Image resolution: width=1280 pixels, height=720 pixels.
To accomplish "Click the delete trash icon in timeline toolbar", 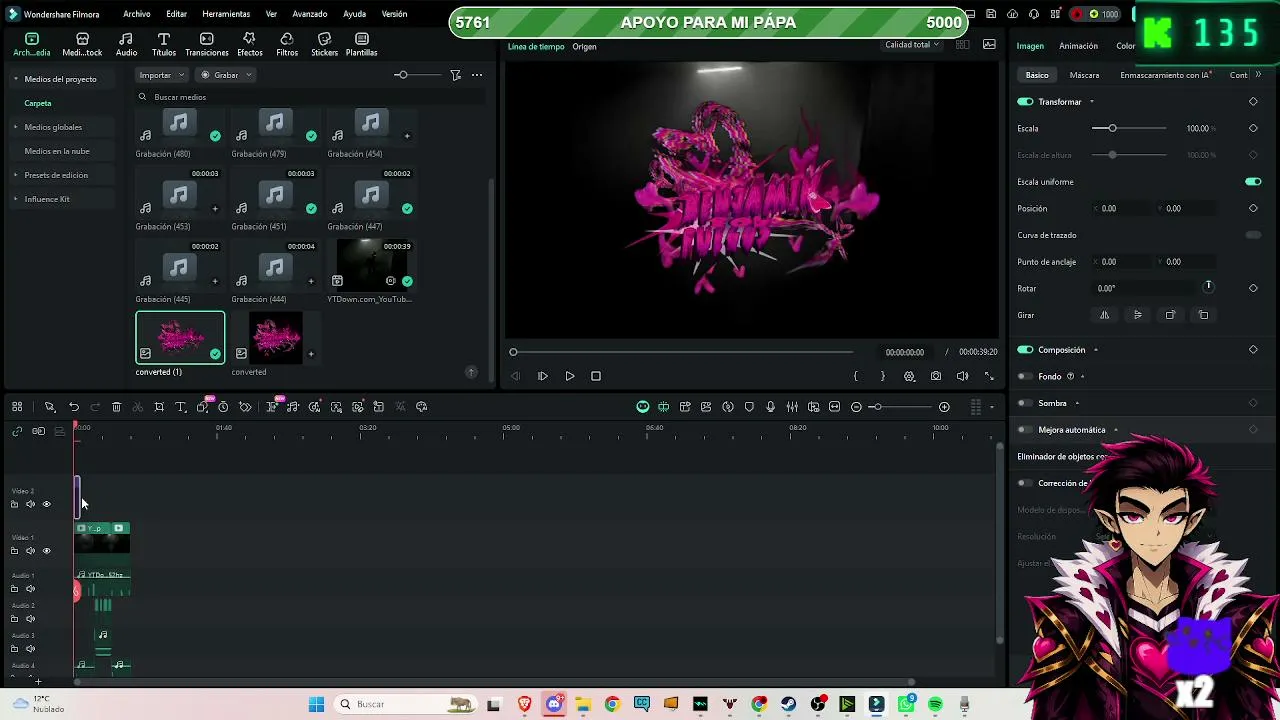I will (116, 407).
